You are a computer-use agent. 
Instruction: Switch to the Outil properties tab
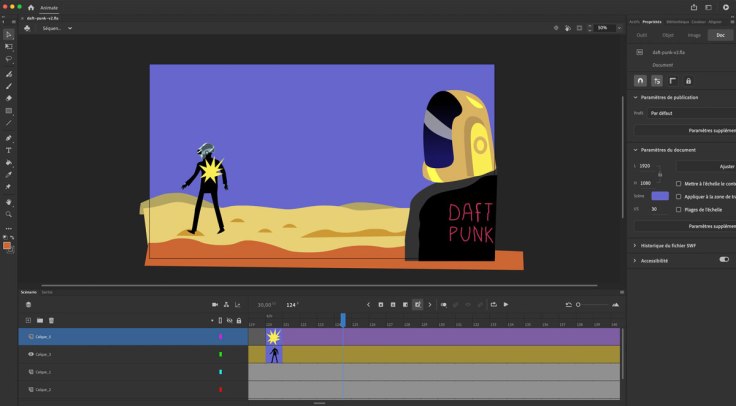point(642,35)
